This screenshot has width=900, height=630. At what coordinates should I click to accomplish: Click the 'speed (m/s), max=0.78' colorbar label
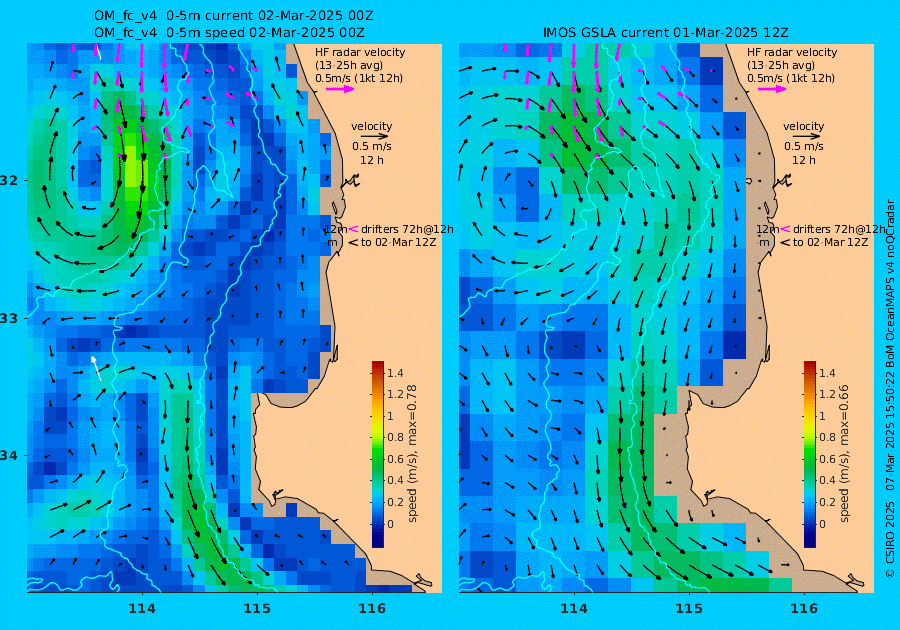coord(412,453)
